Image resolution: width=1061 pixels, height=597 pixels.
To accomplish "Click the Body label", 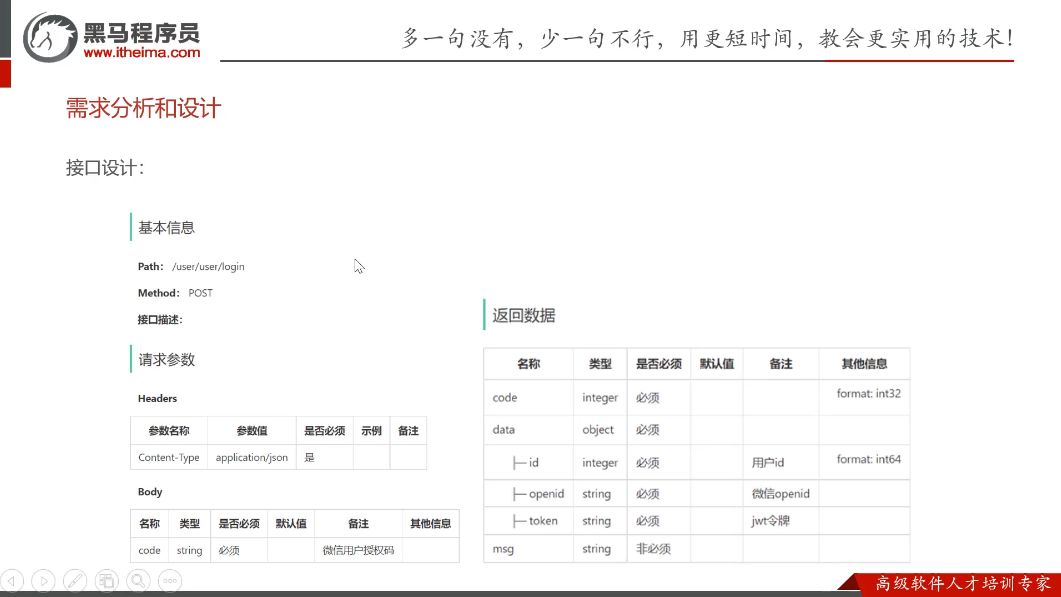I will point(150,492).
